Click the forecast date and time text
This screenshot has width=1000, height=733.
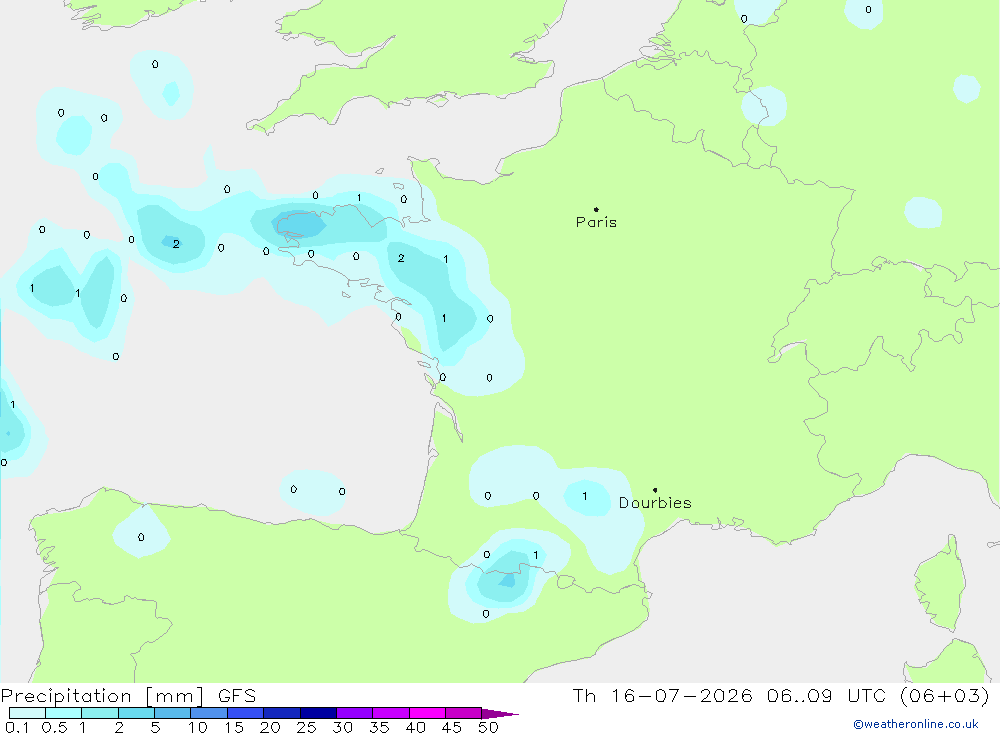[x=781, y=695]
